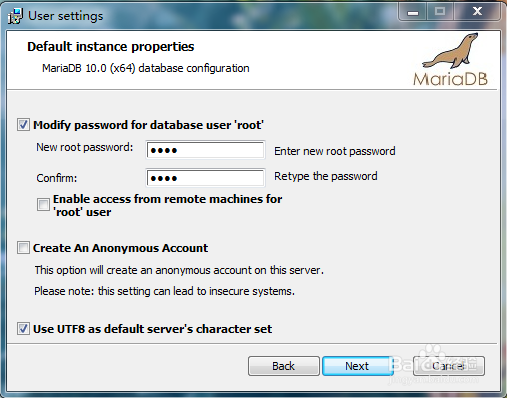Click 'Create An Anonymous Account' label text

pyautogui.click(x=120, y=248)
